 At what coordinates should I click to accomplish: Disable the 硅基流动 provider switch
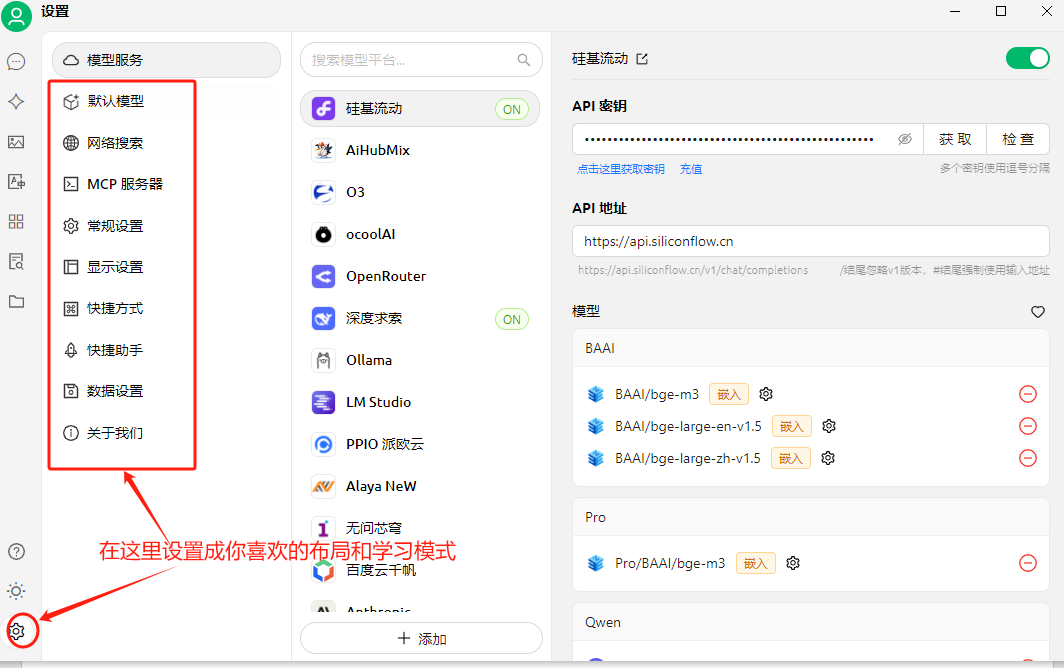[x=1027, y=59]
